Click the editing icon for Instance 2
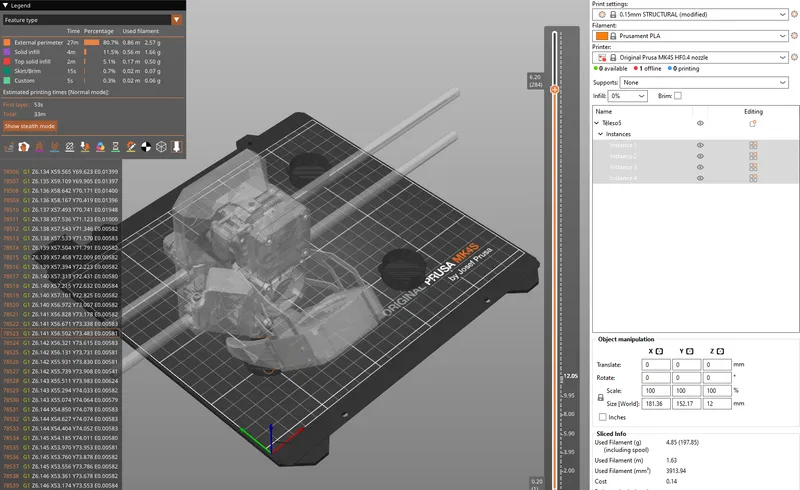This screenshot has width=800, height=490. tap(753, 156)
